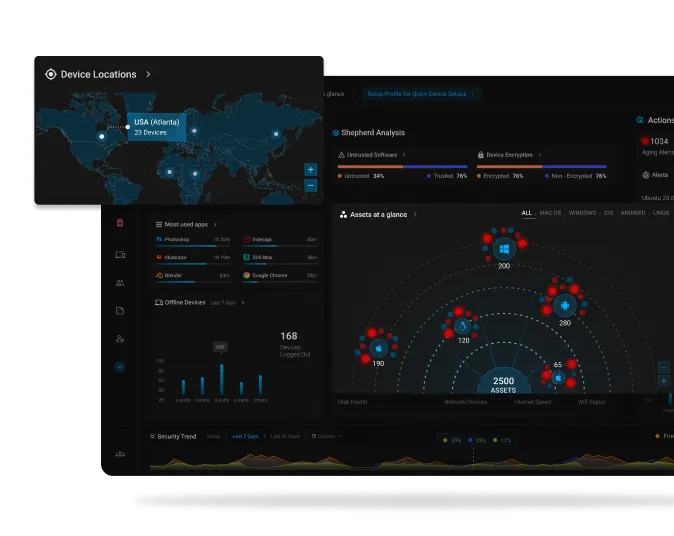
Task: Click the Most used apps list icon
Action: (159, 224)
